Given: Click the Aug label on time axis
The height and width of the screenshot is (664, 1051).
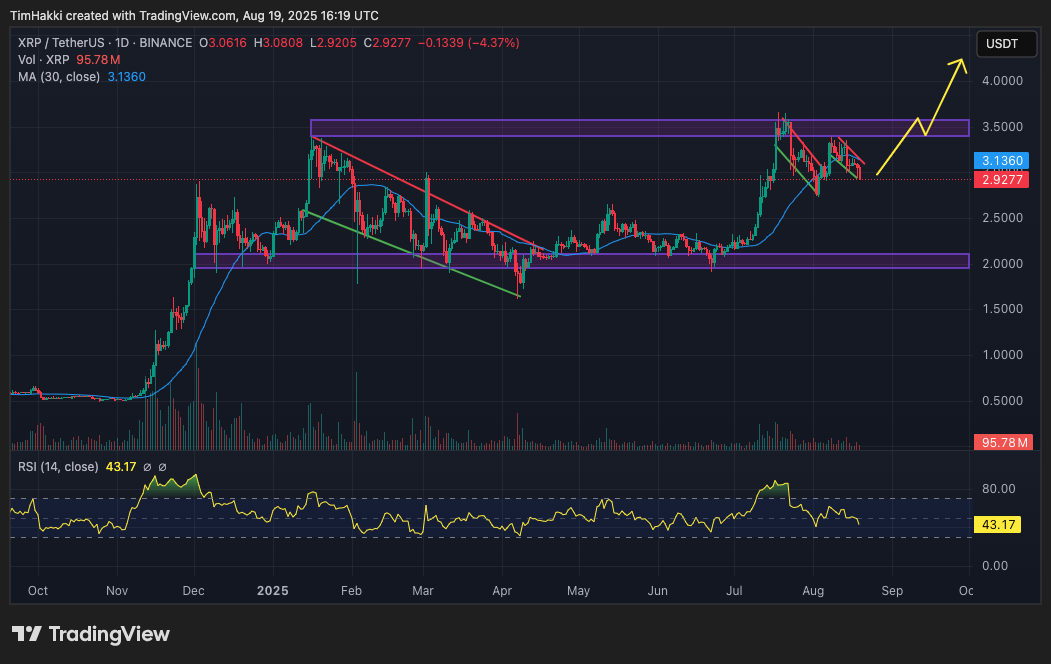Looking at the screenshot, I should coord(811,591).
